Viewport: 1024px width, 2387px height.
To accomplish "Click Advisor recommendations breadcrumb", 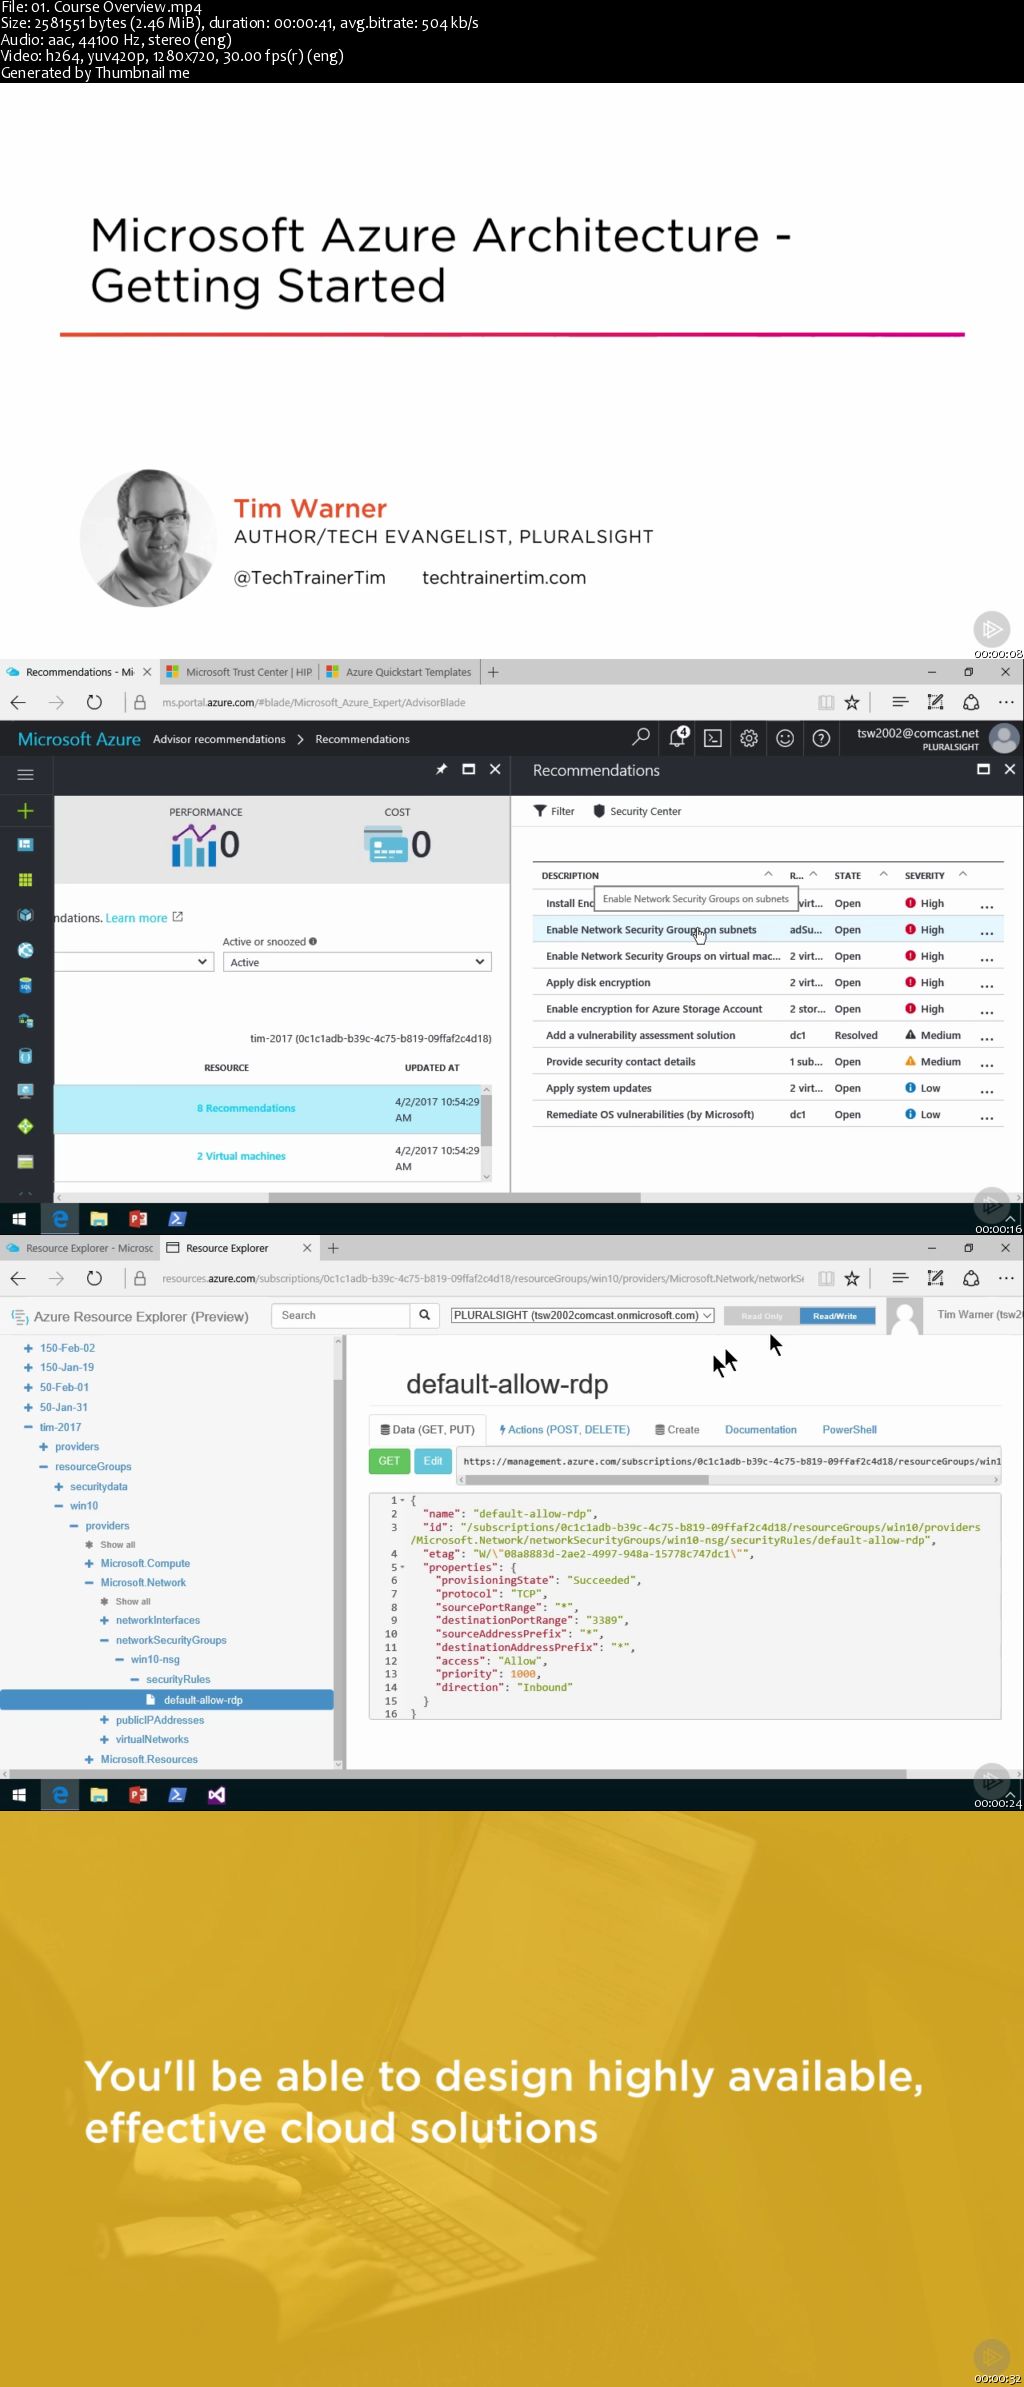I will 219,739.
